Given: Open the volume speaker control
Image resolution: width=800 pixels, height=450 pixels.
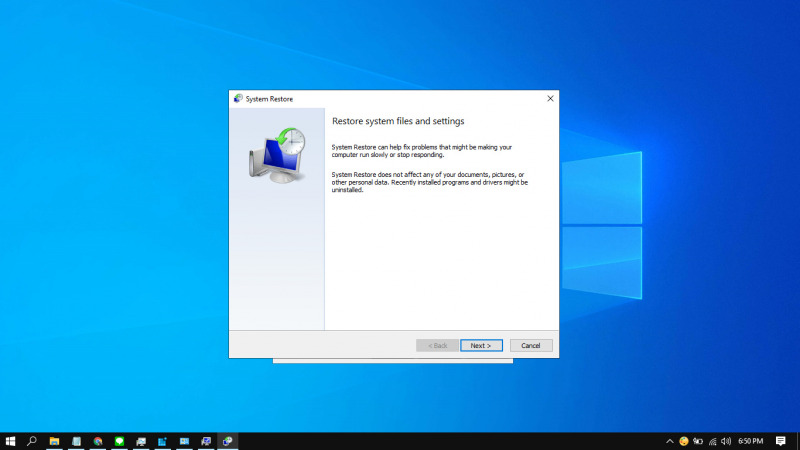Looking at the screenshot, I should pyautogui.click(x=726, y=441).
